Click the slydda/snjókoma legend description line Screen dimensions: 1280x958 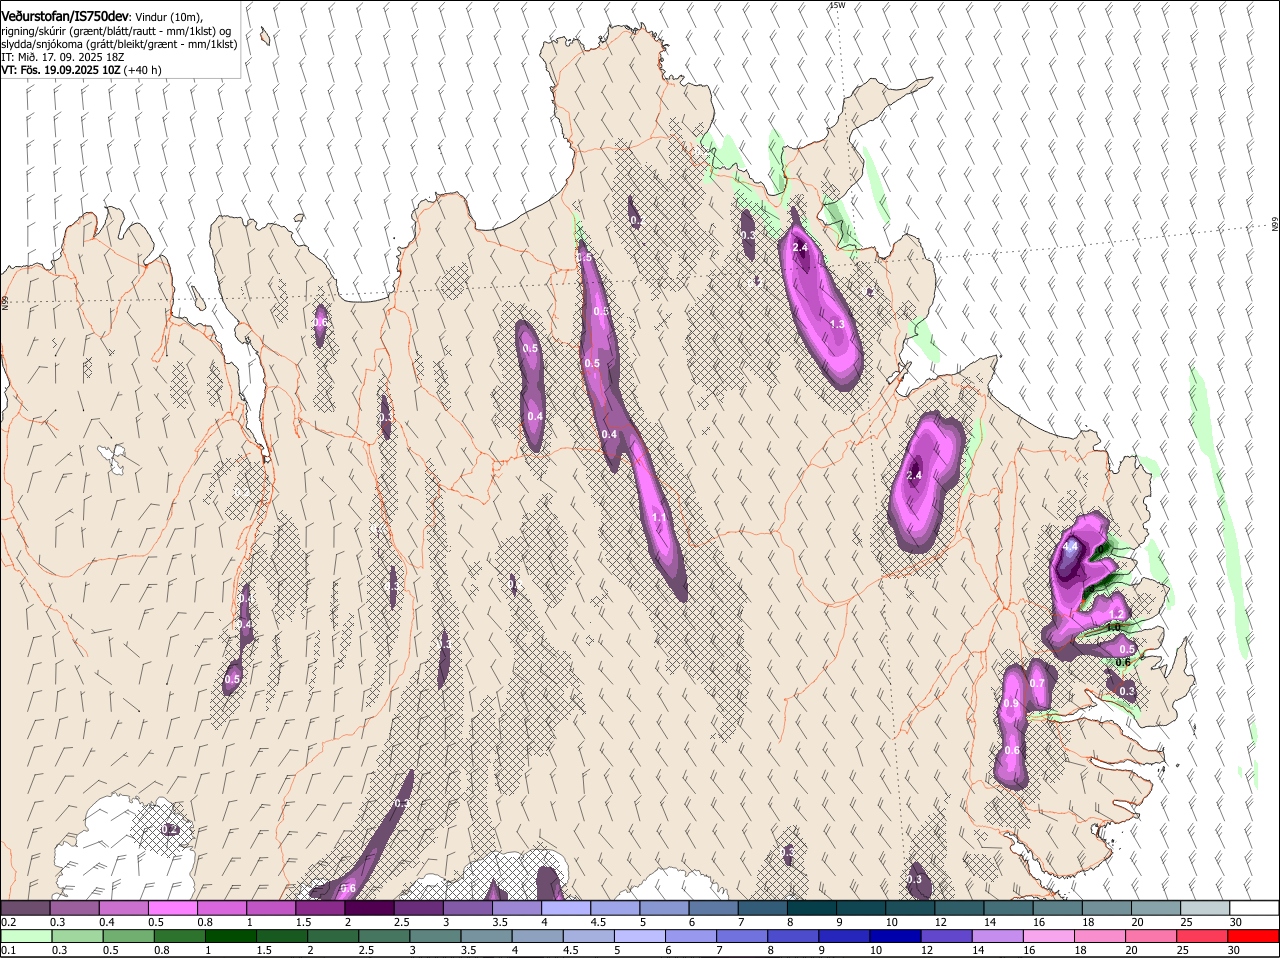coord(119,44)
